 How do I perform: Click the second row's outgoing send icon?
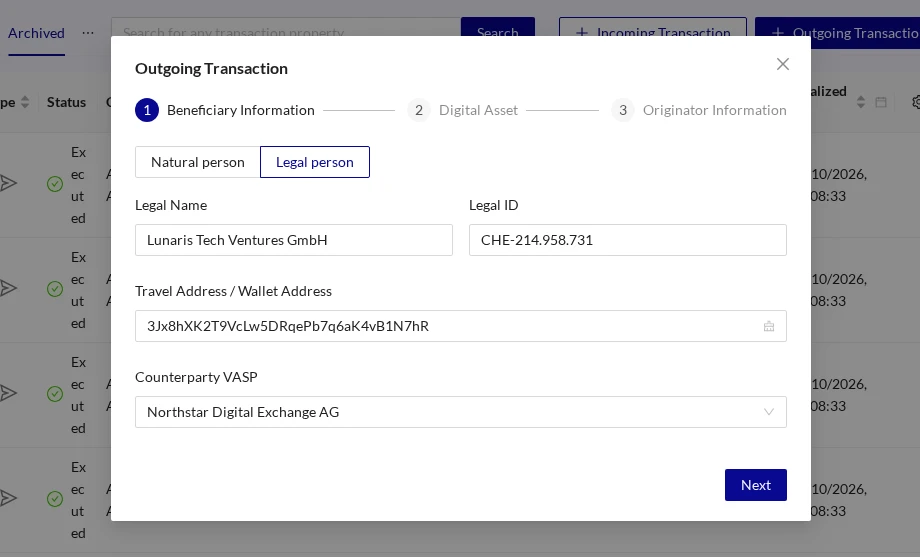8,288
